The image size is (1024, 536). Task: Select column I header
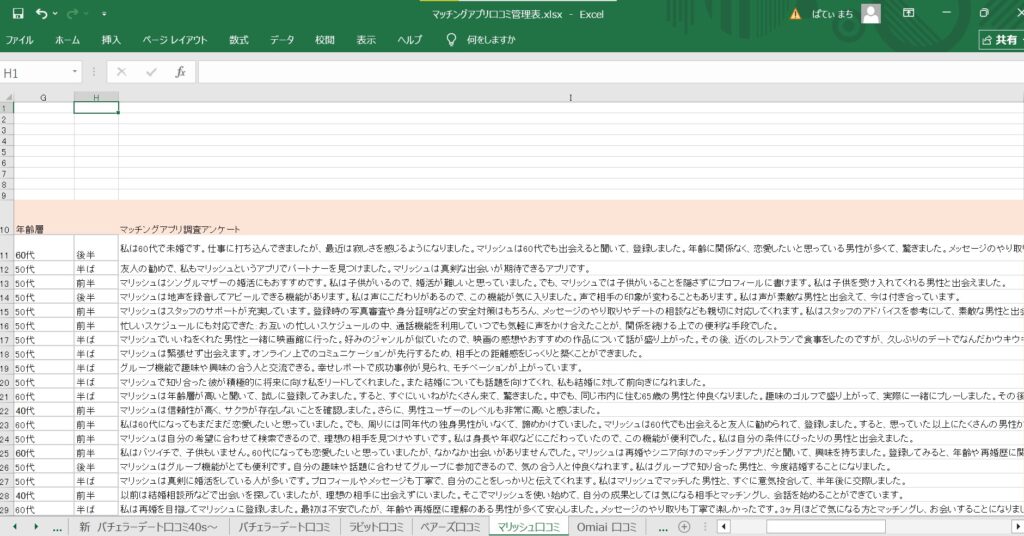click(571, 97)
